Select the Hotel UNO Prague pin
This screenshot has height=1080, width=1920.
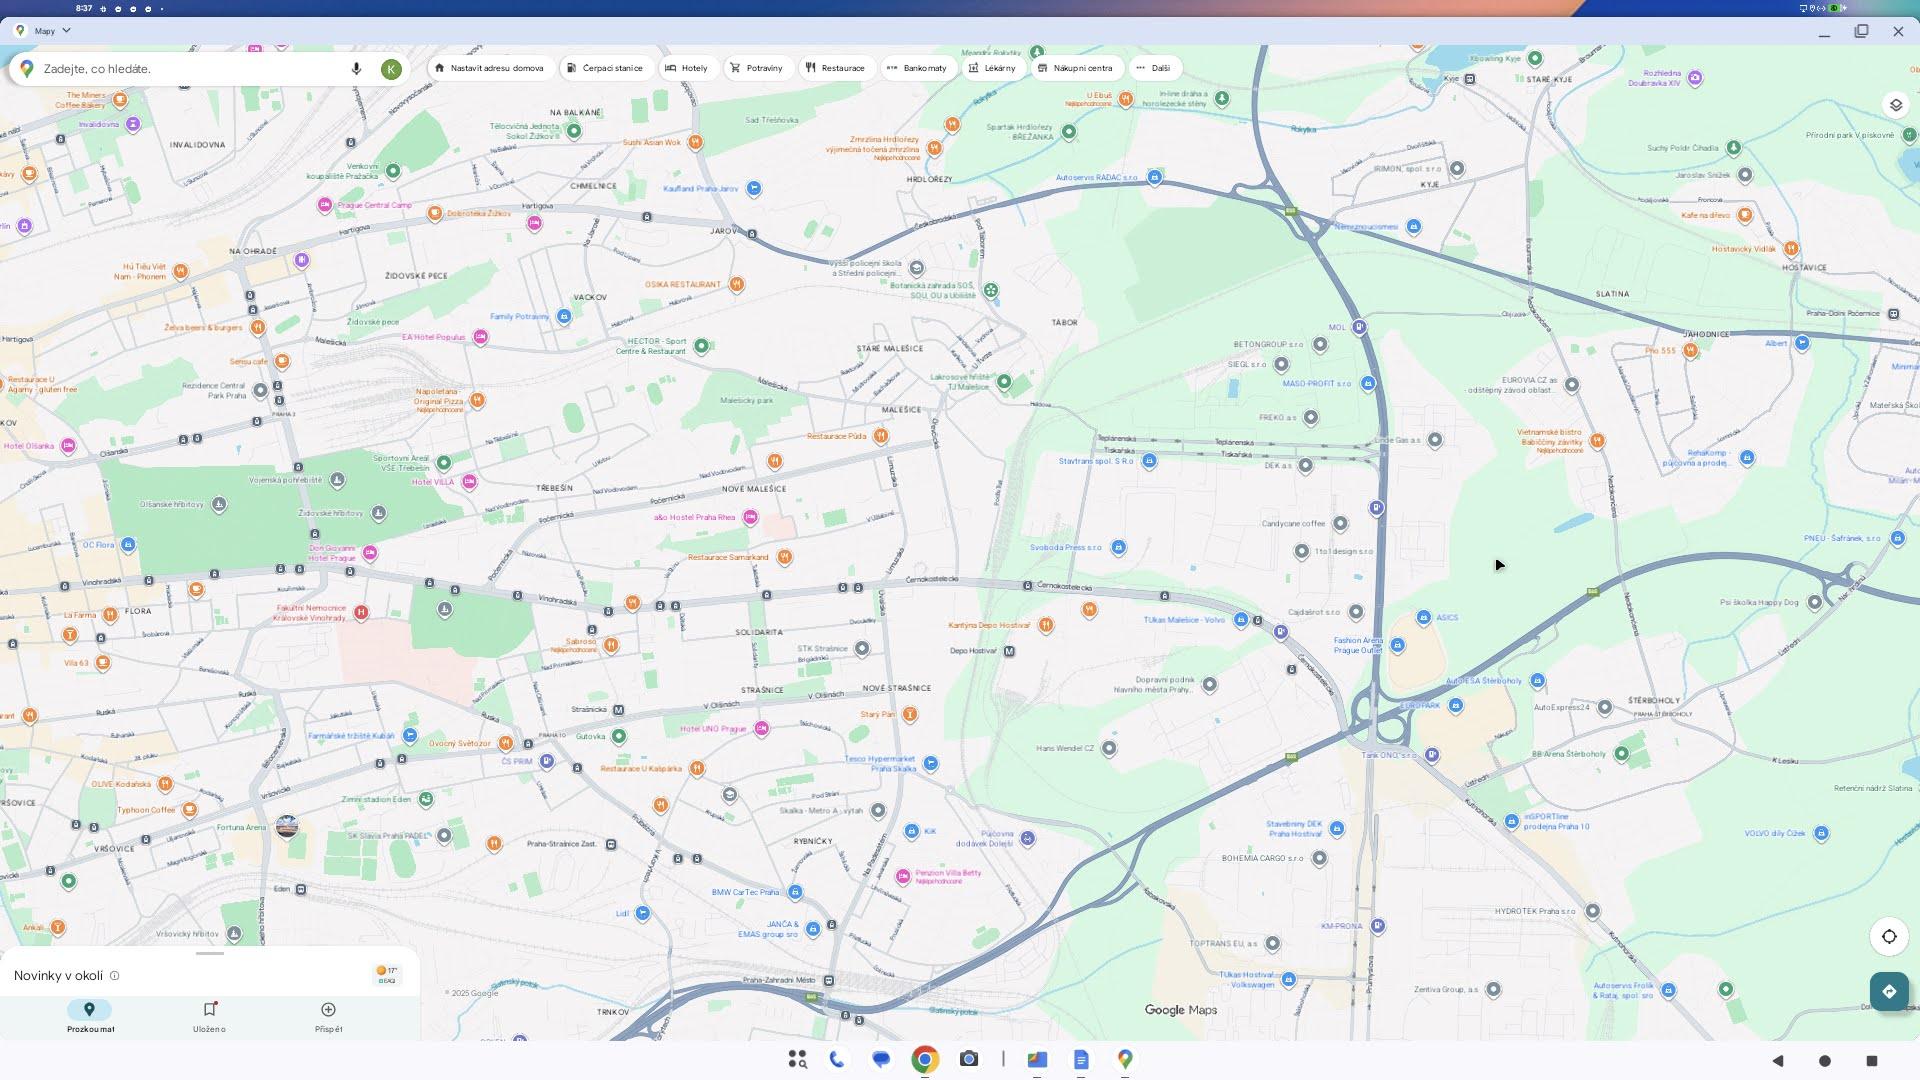pos(762,728)
